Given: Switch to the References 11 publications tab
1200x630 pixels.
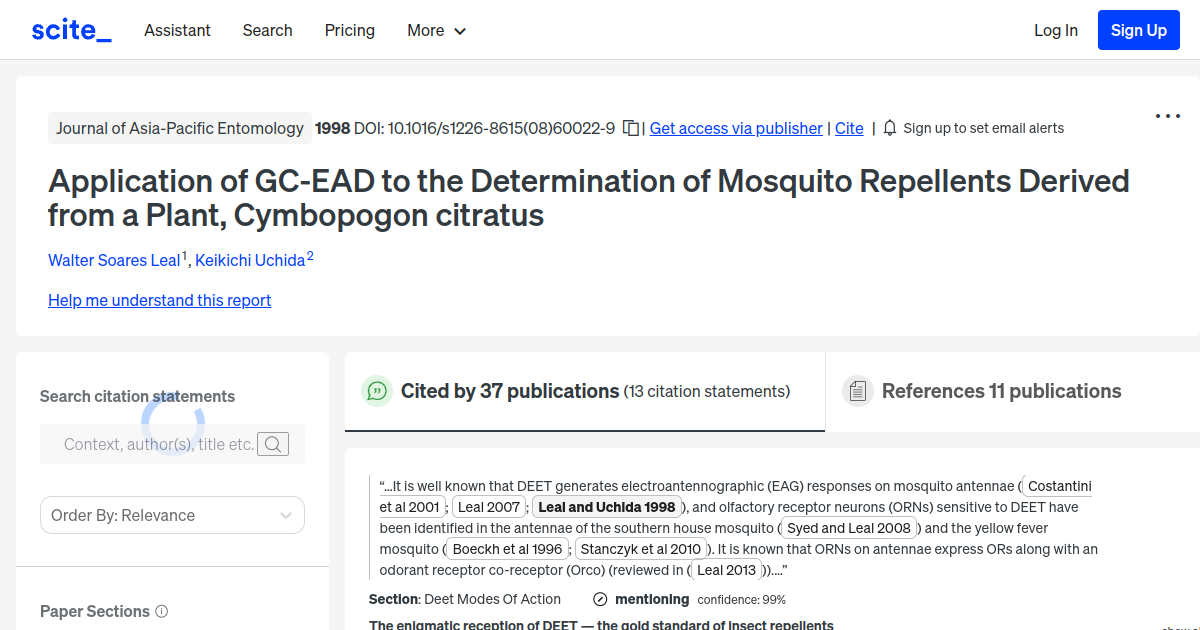Looking at the screenshot, I should [x=1001, y=391].
